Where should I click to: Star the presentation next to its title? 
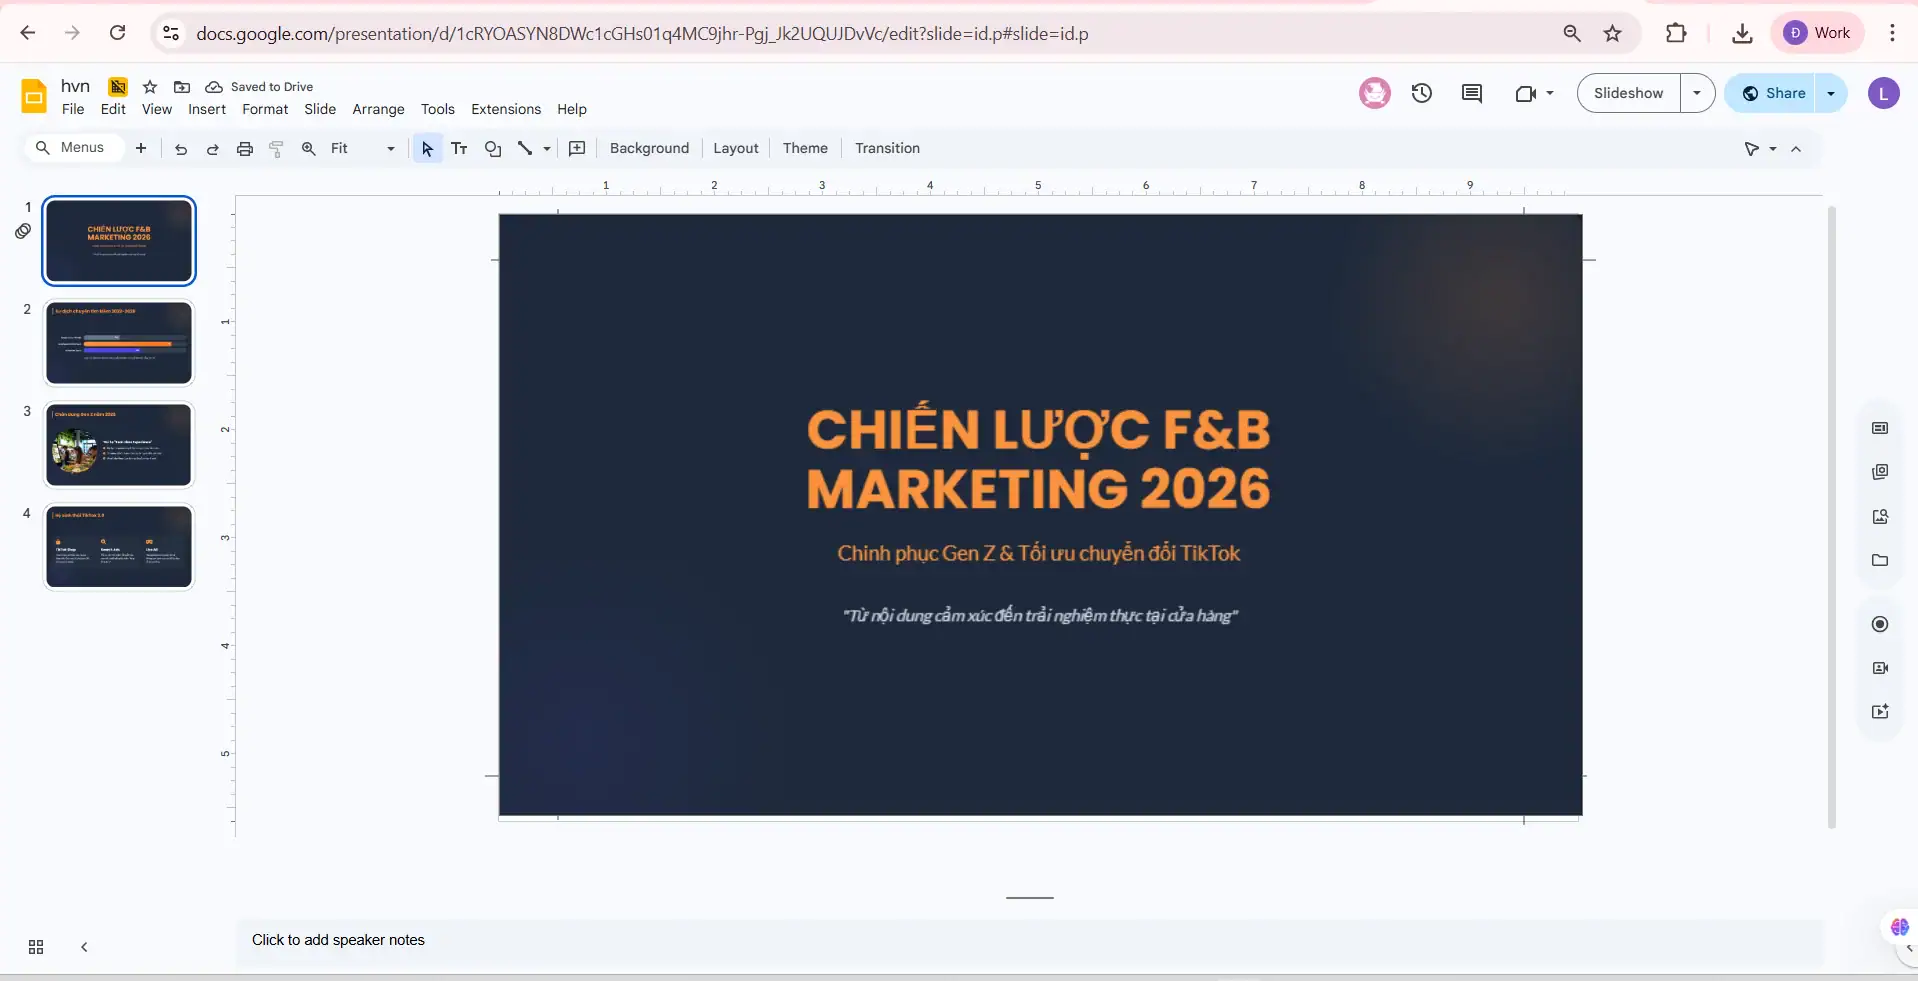tap(149, 87)
